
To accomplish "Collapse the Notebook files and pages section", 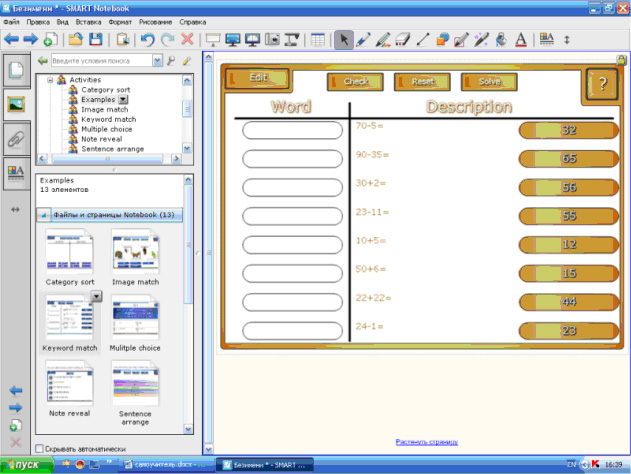I will [43, 214].
